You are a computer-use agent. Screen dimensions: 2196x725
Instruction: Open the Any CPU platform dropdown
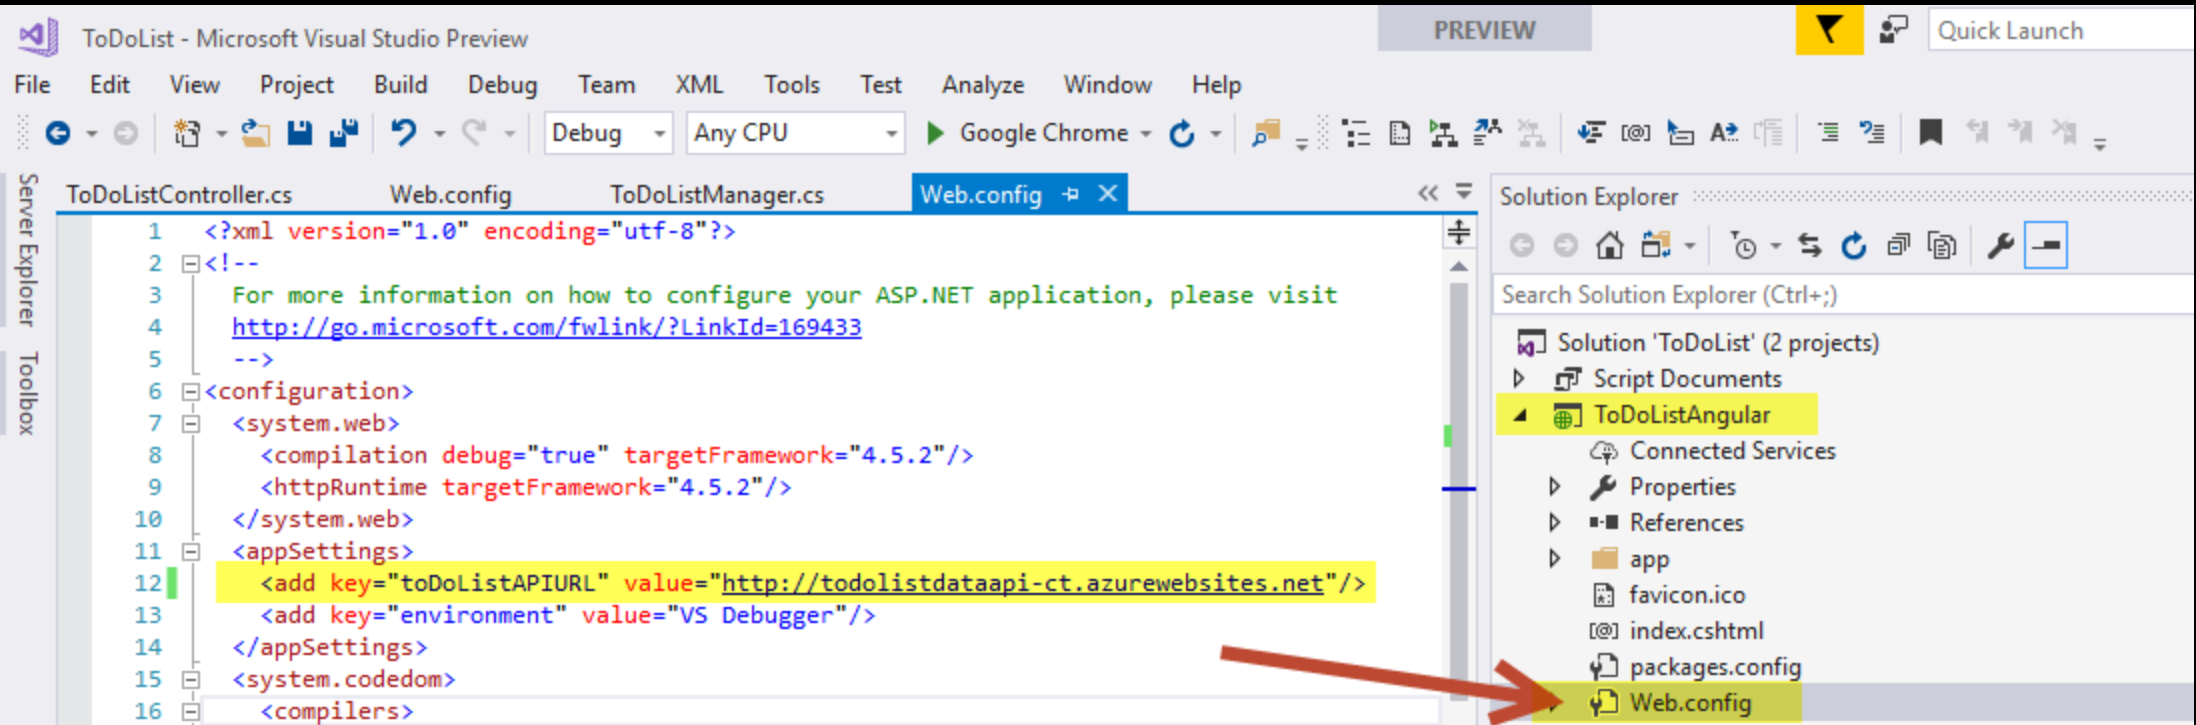(x=795, y=133)
